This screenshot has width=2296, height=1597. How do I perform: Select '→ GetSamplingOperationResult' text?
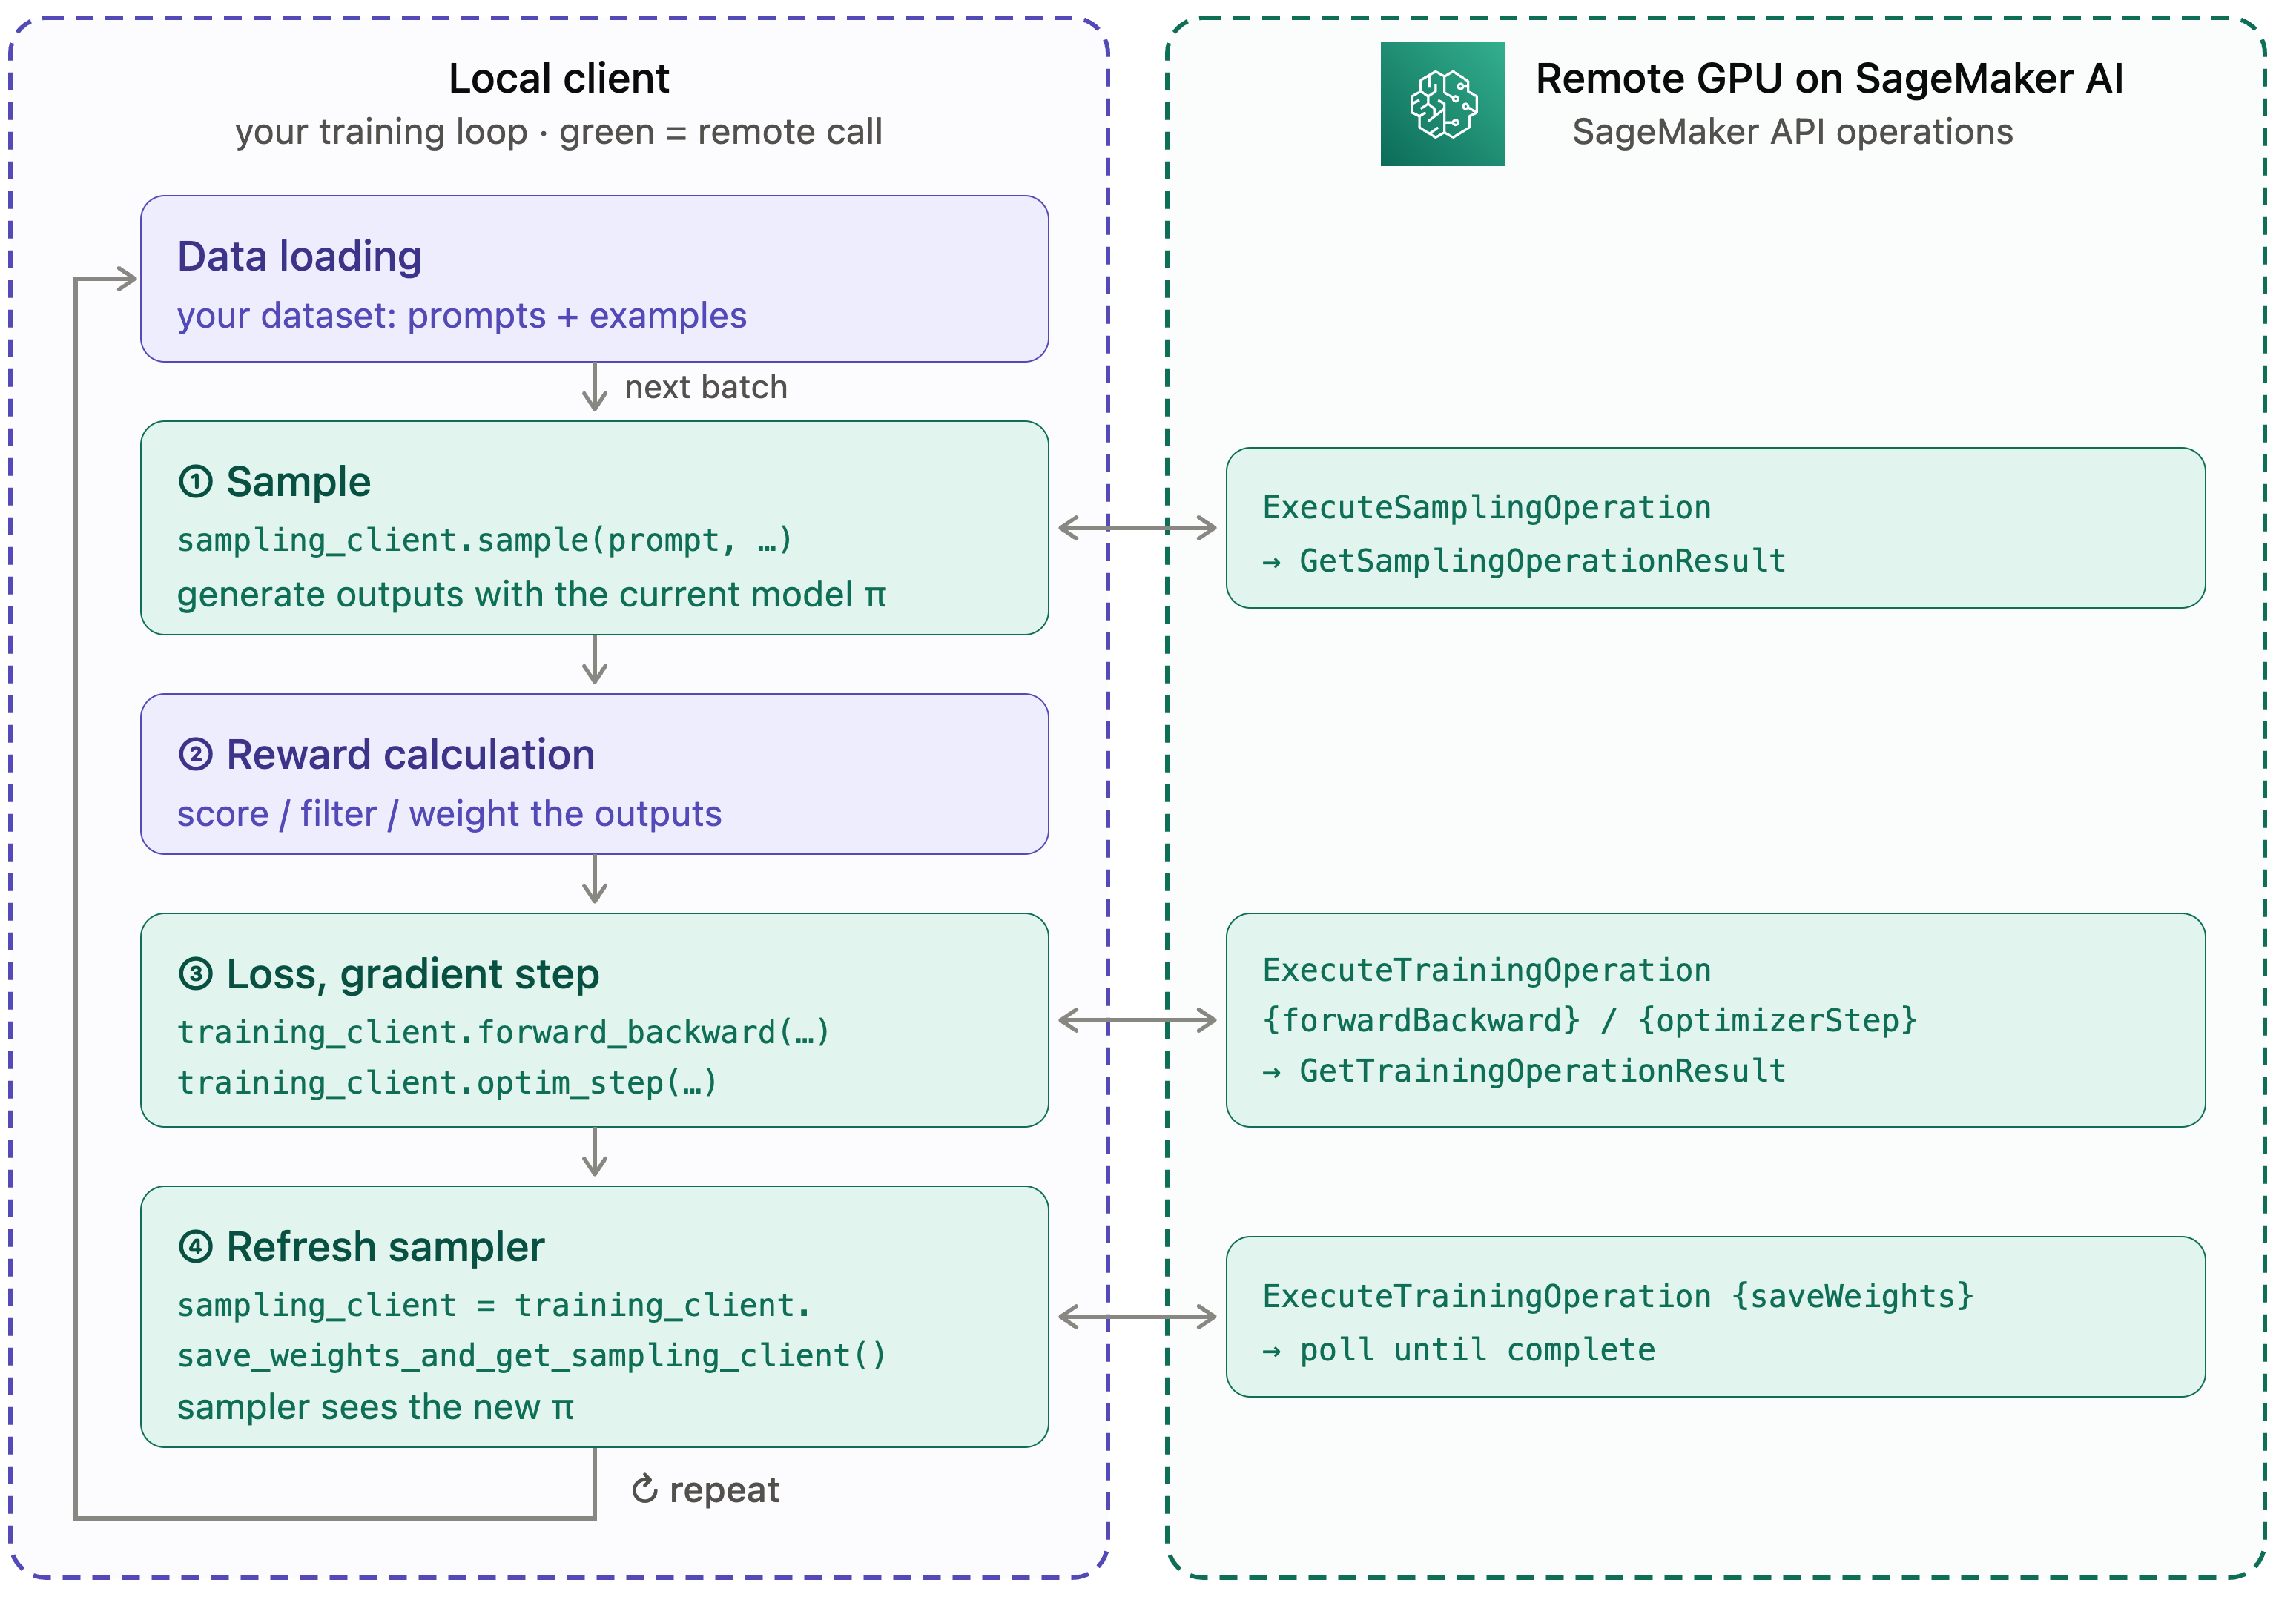(x=1524, y=561)
